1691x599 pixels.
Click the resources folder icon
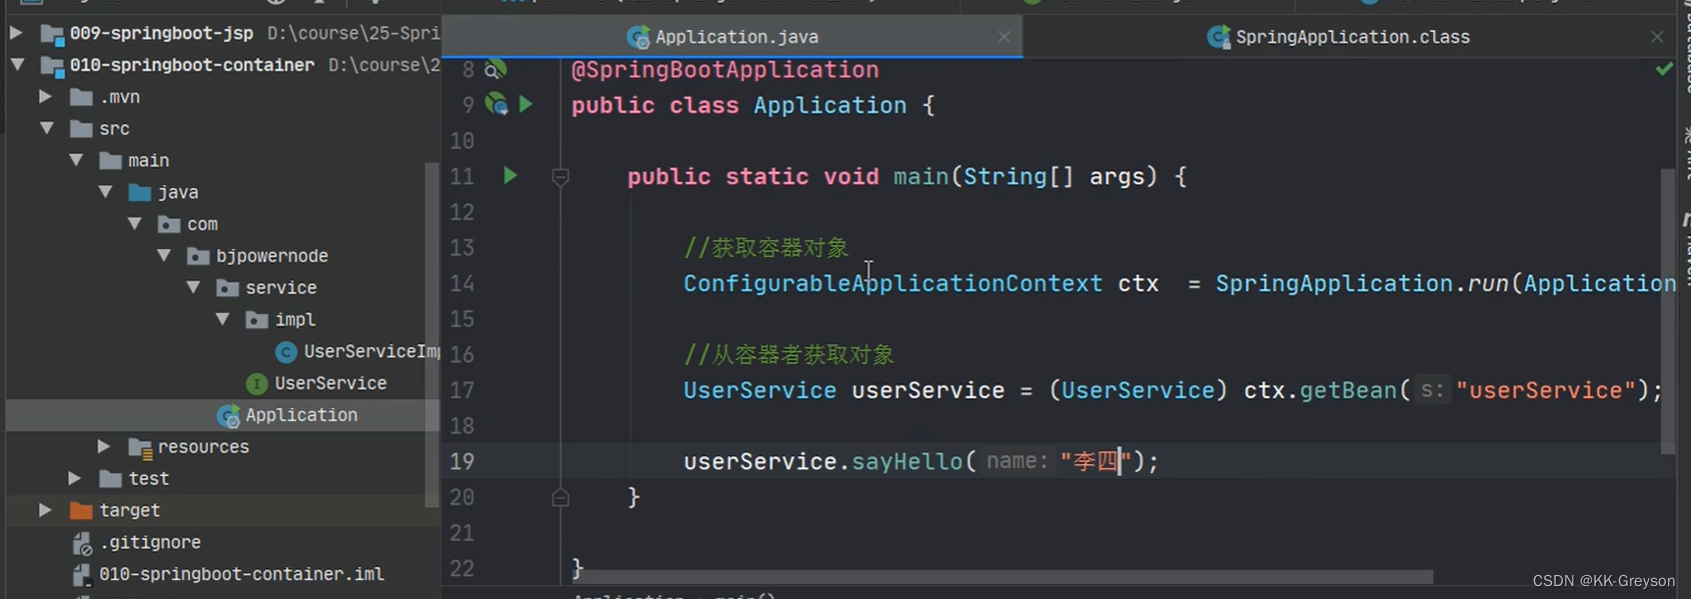[140, 447]
